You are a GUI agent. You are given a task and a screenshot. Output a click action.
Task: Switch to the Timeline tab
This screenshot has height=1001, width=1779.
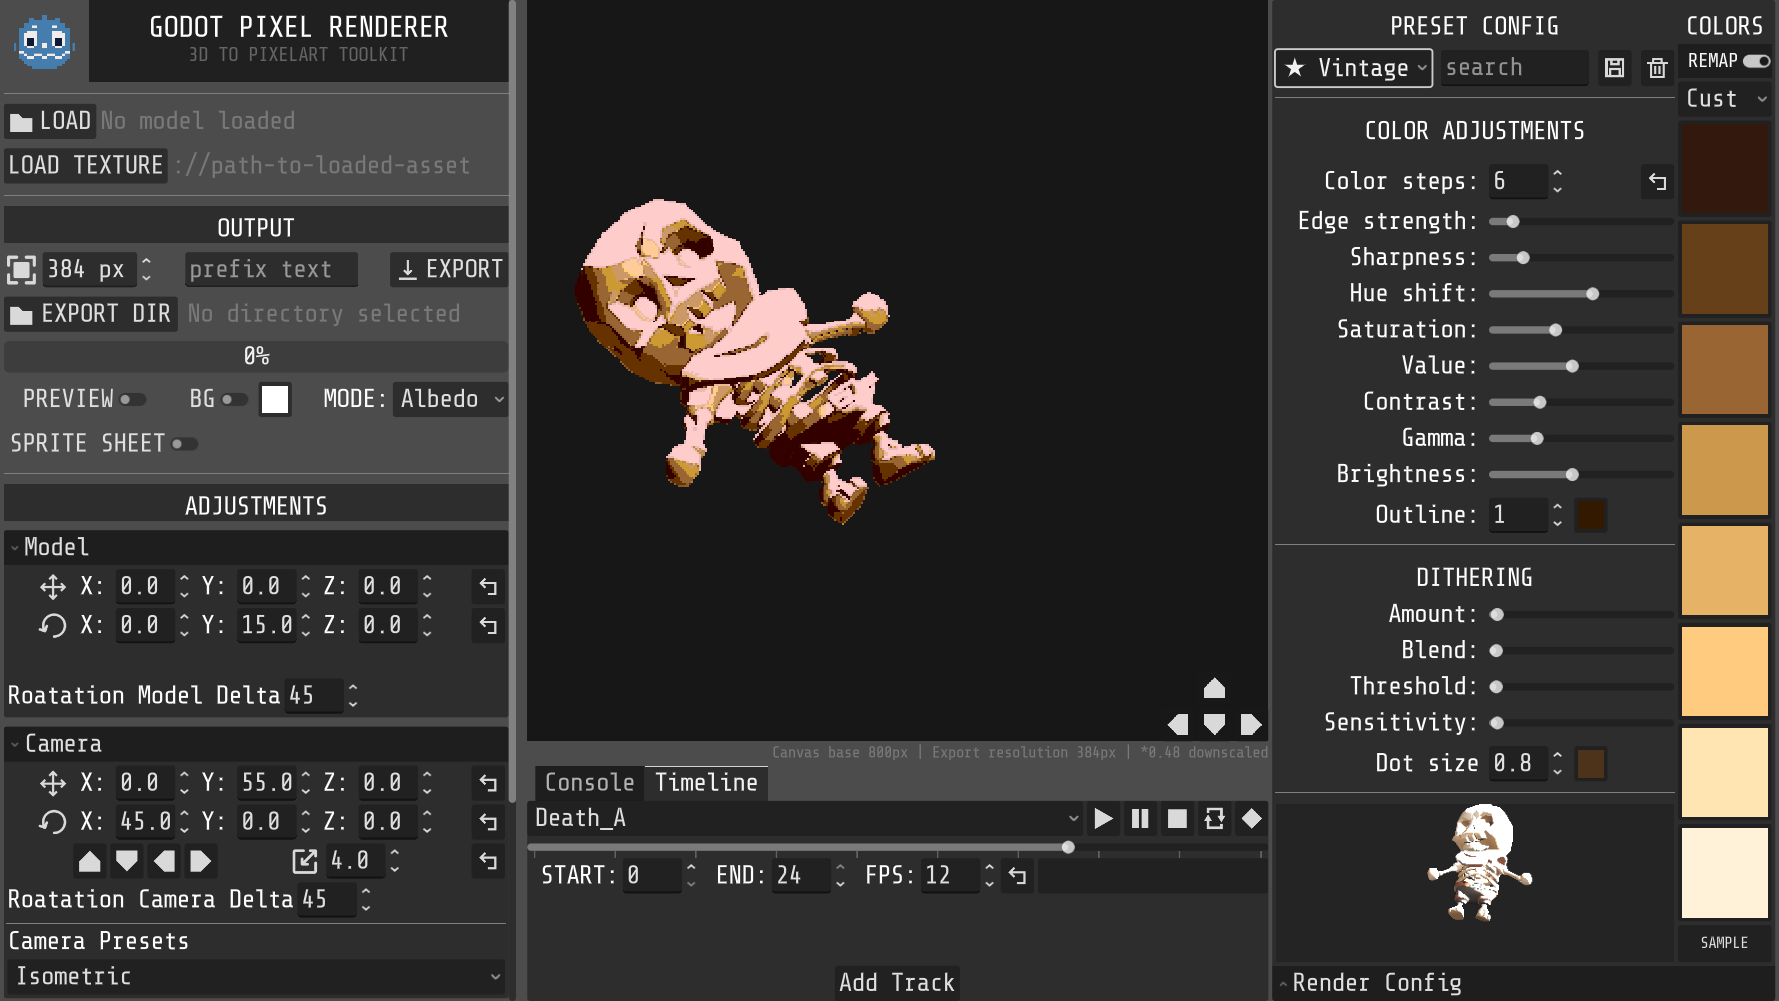click(706, 783)
